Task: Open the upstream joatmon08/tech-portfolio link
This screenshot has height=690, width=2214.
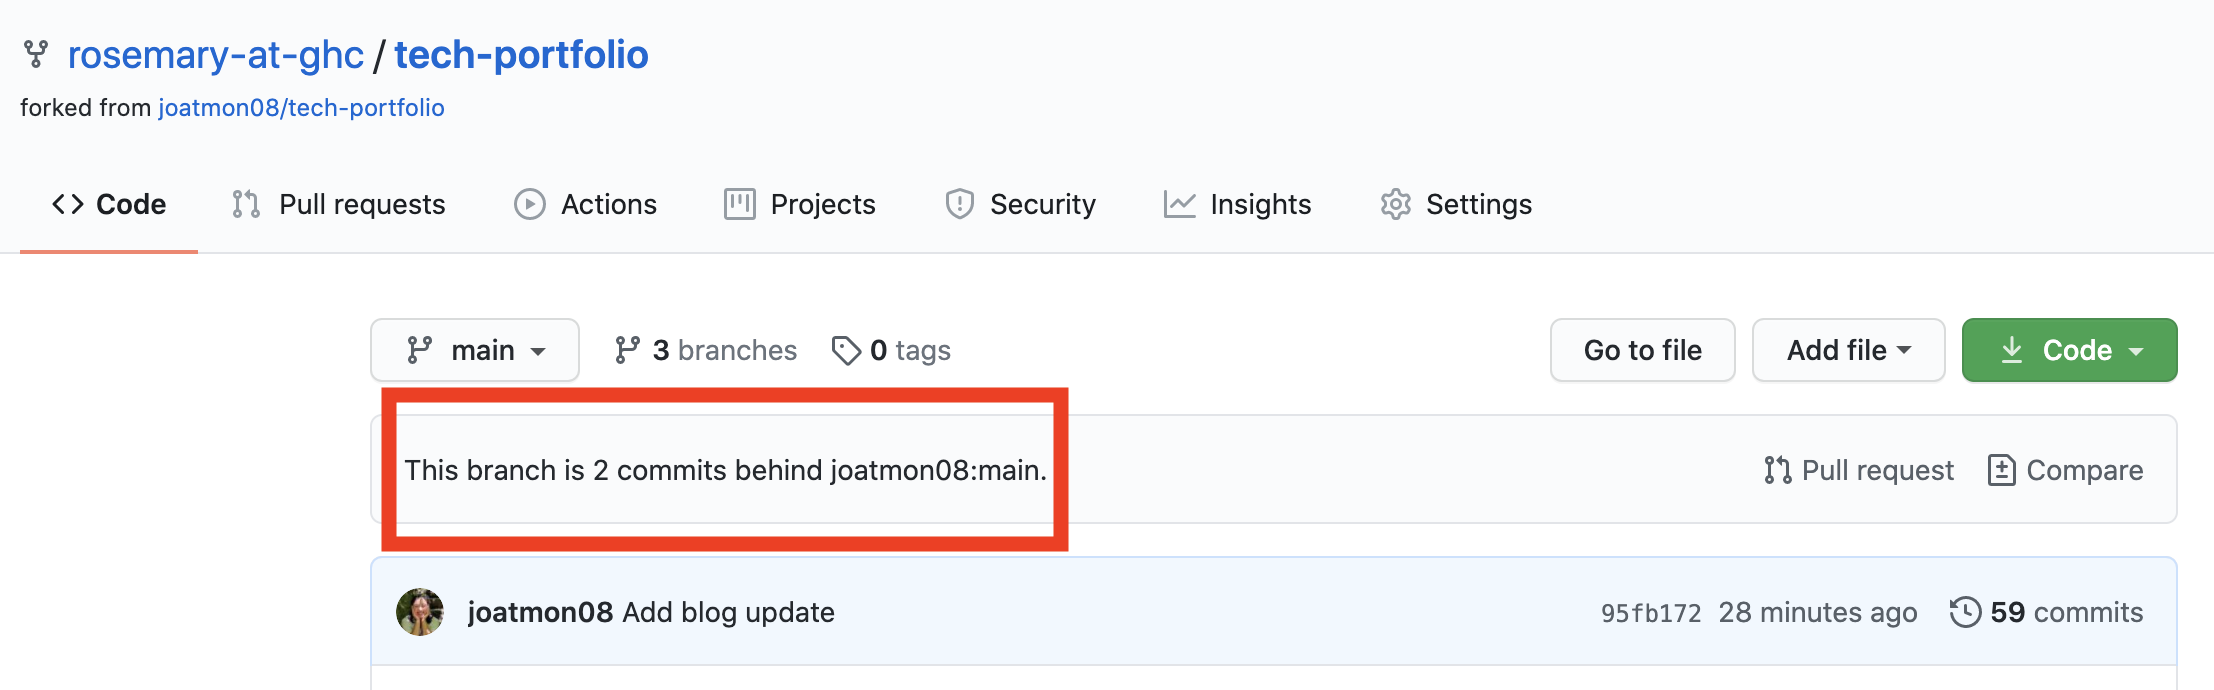Action: click(x=301, y=108)
